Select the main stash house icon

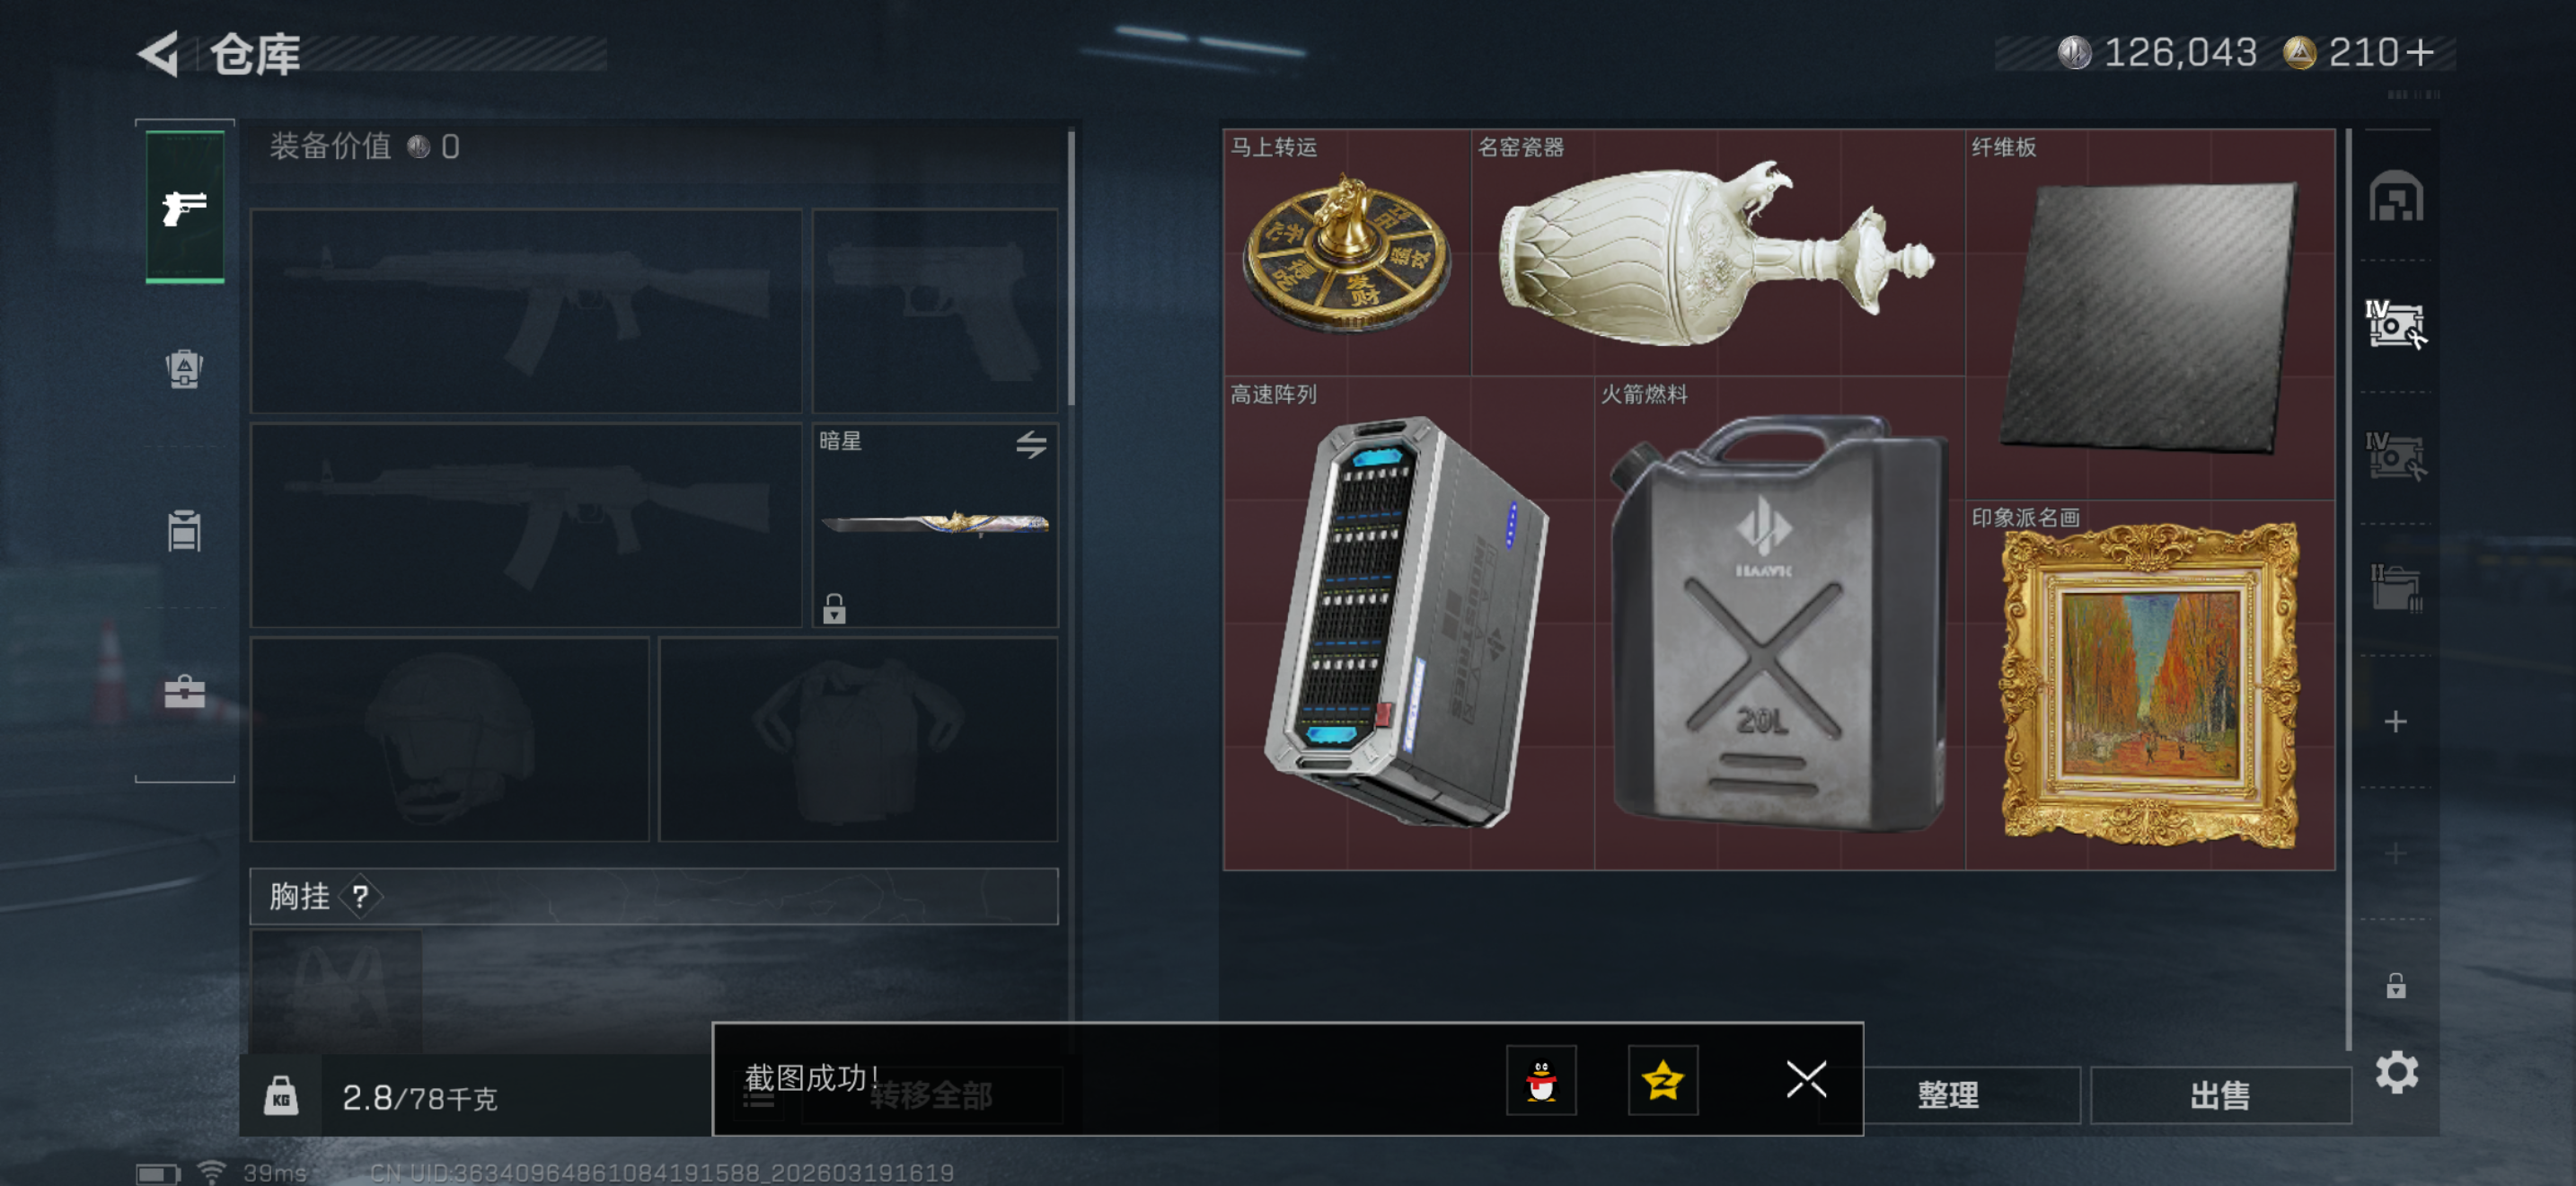[2395, 196]
